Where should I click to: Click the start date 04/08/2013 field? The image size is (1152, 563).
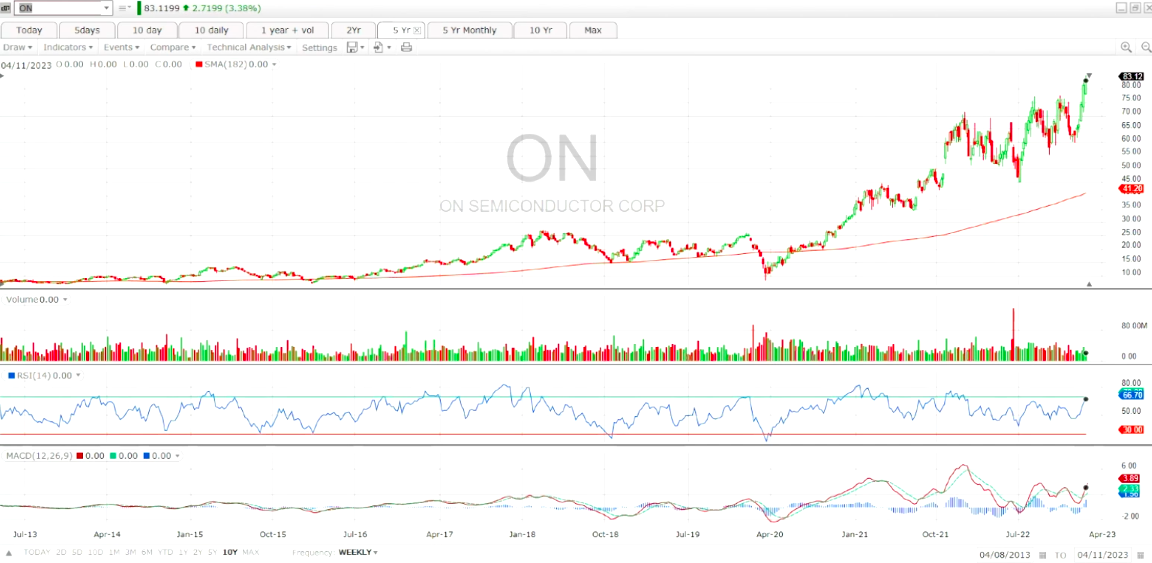(1005, 554)
